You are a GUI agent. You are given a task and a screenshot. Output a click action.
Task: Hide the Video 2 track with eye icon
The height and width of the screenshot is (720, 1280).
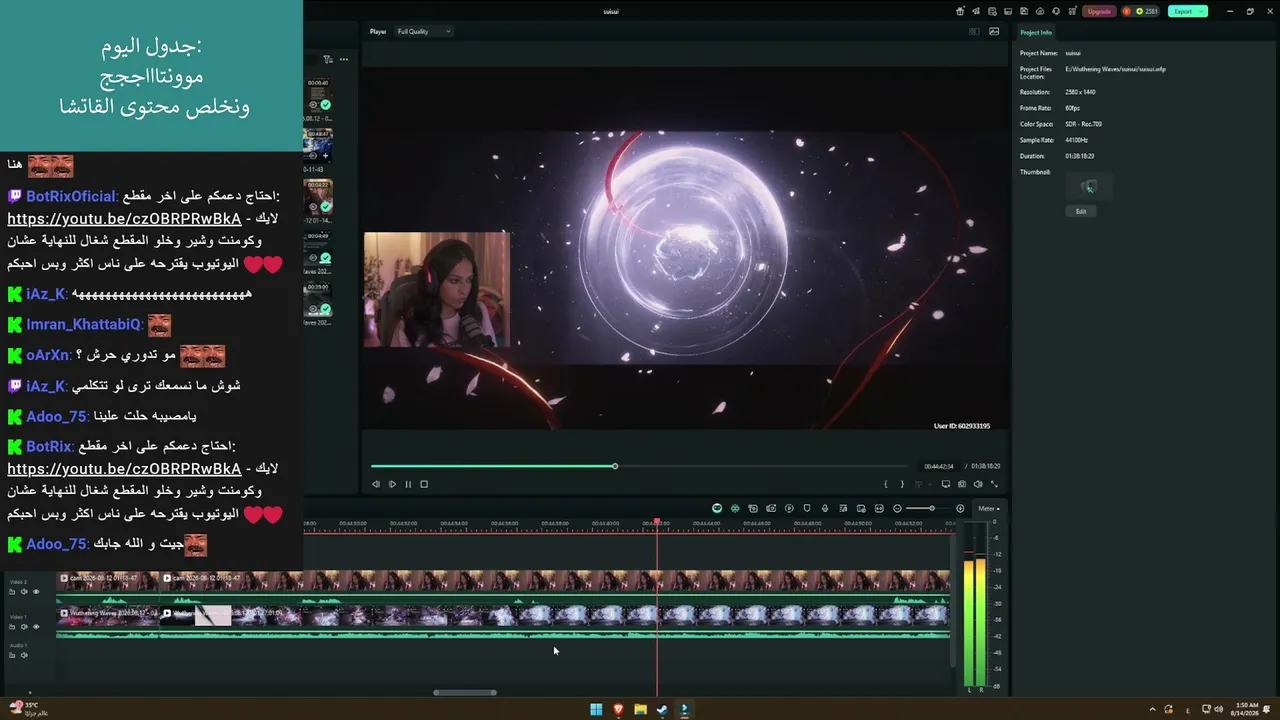[36, 592]
